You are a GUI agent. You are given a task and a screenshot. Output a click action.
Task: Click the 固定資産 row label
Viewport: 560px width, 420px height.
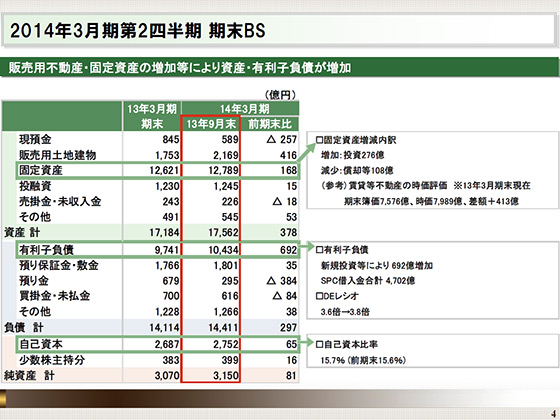click(41, 170)
